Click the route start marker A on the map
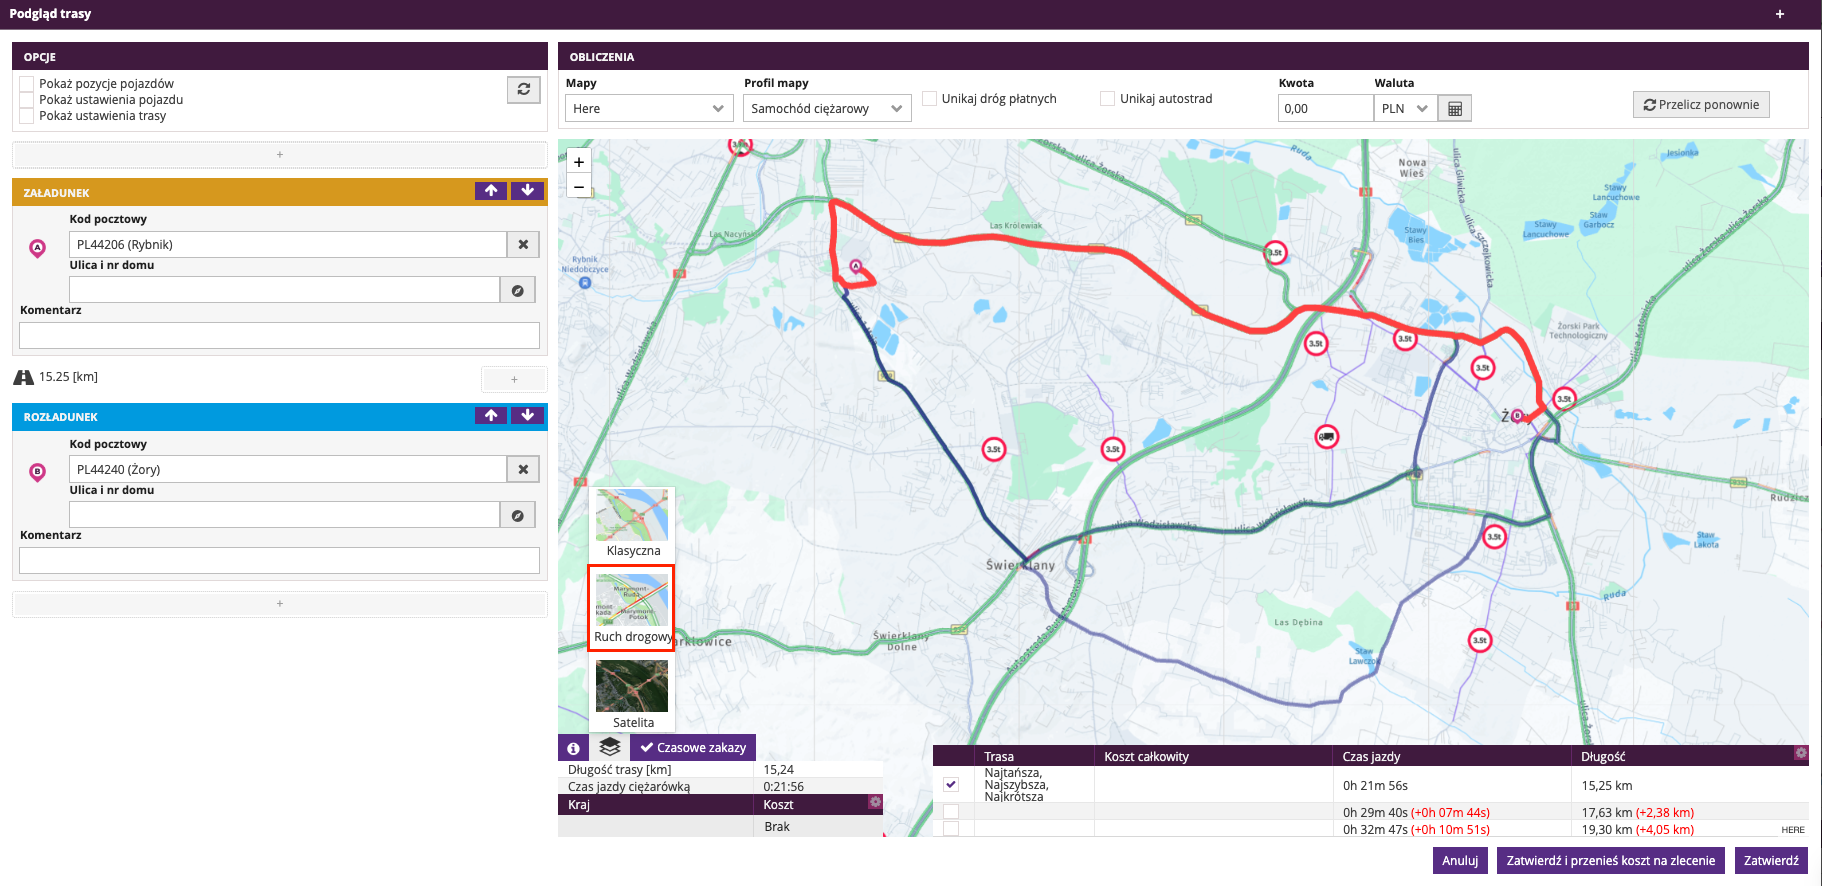Screen dimensions: 1822x886 point(856,266)
